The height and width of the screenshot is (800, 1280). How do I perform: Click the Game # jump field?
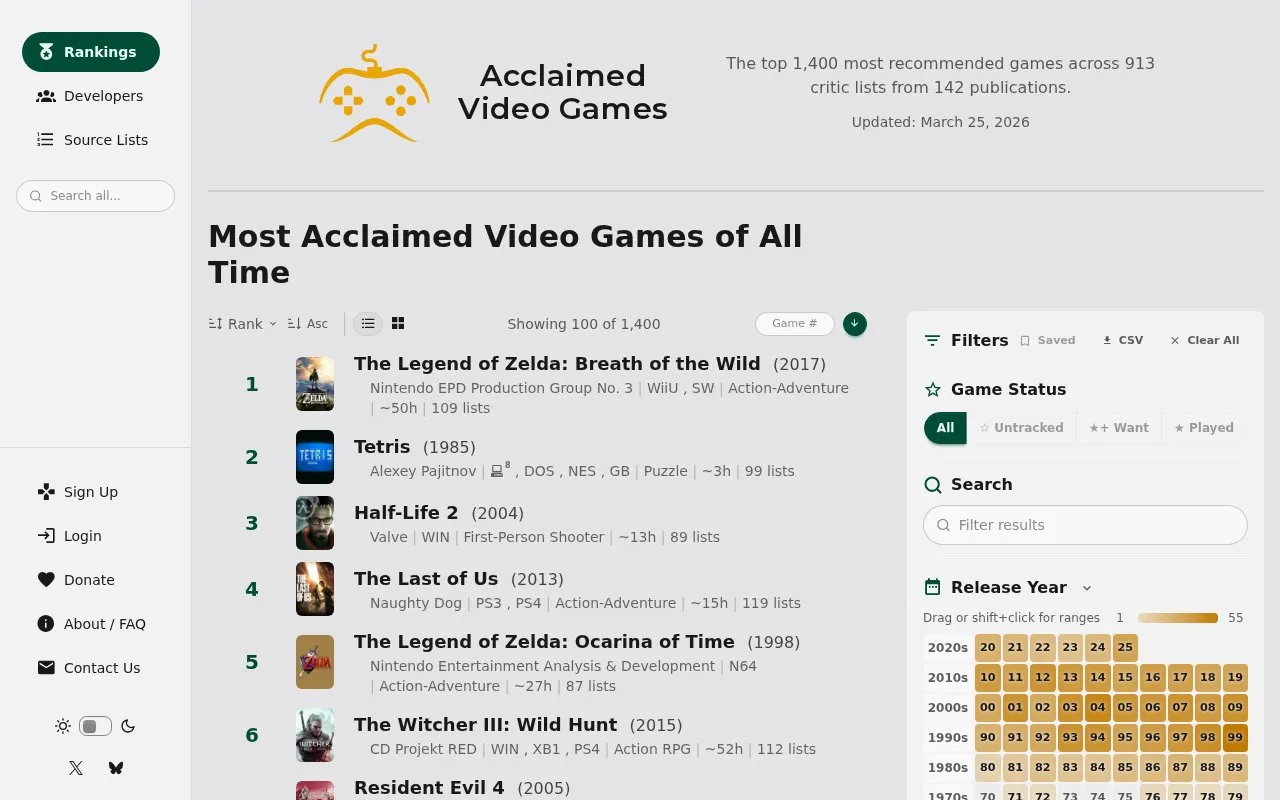coord(795,324)
